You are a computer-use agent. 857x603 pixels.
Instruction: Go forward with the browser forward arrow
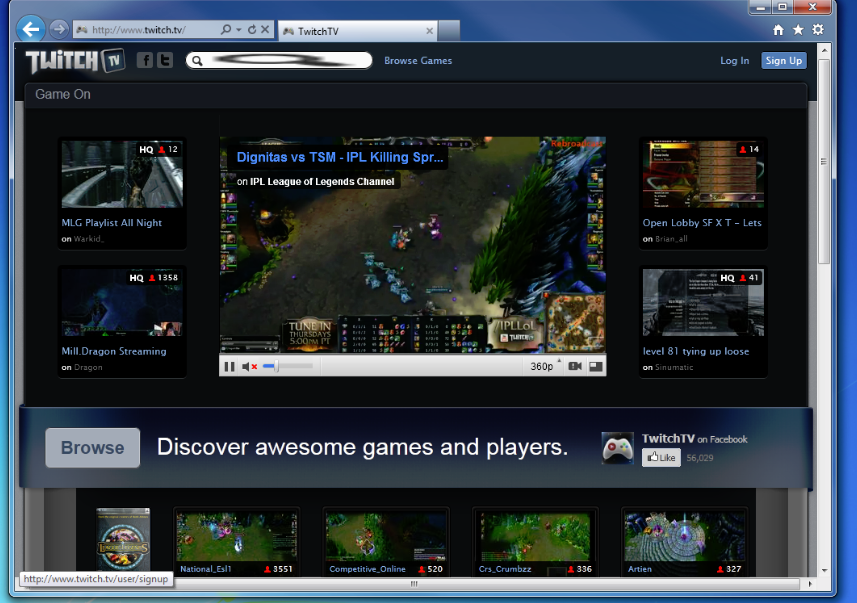coord(59,29)
